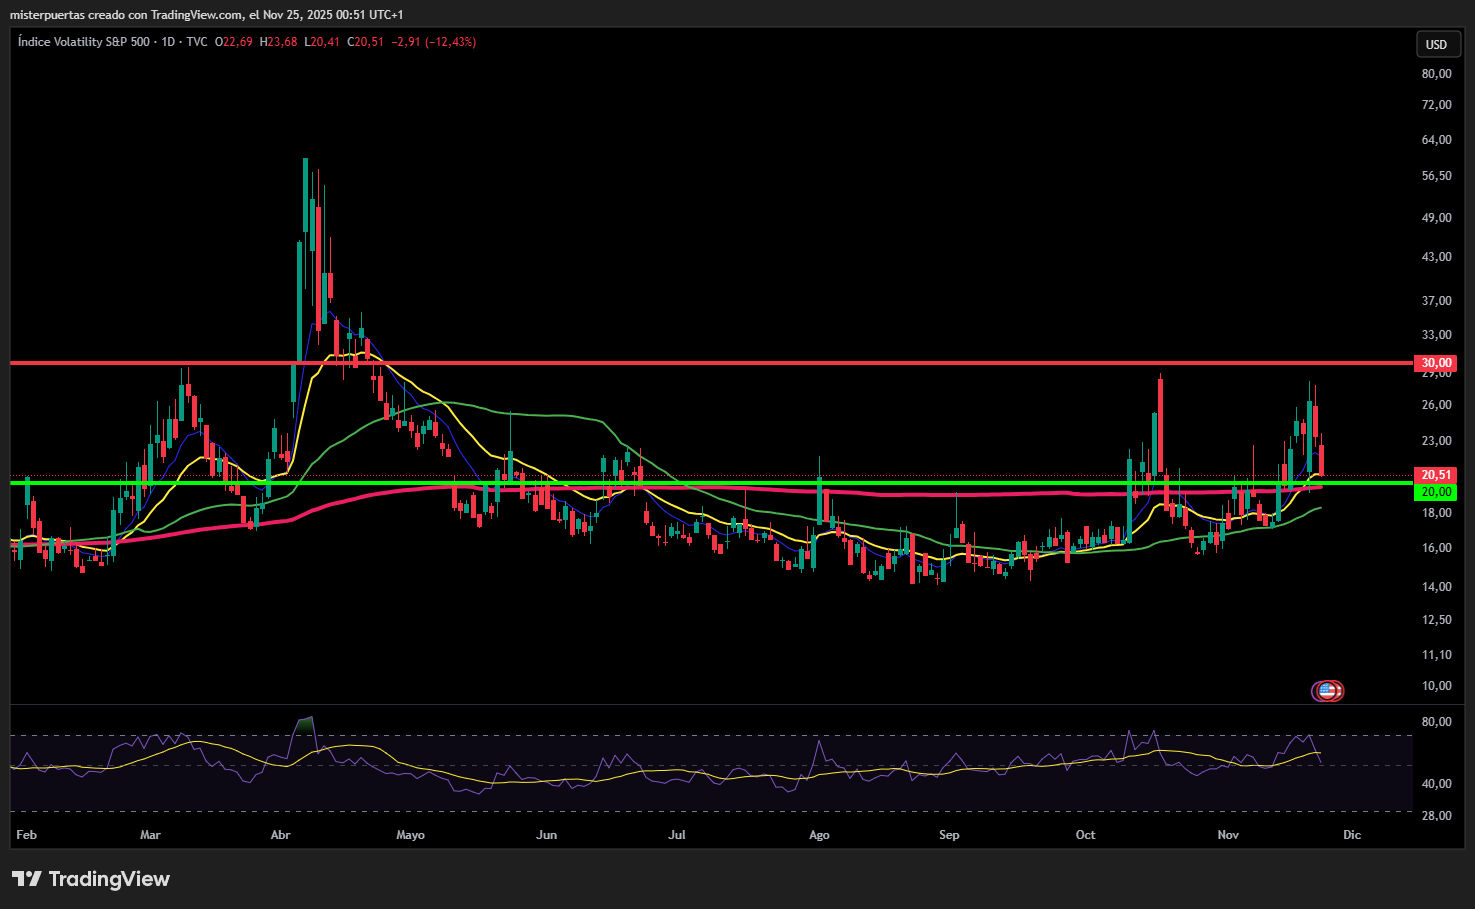Click the Nov label on the time axis
Screen dimensions: 1475x909
tap(1228, 835)
